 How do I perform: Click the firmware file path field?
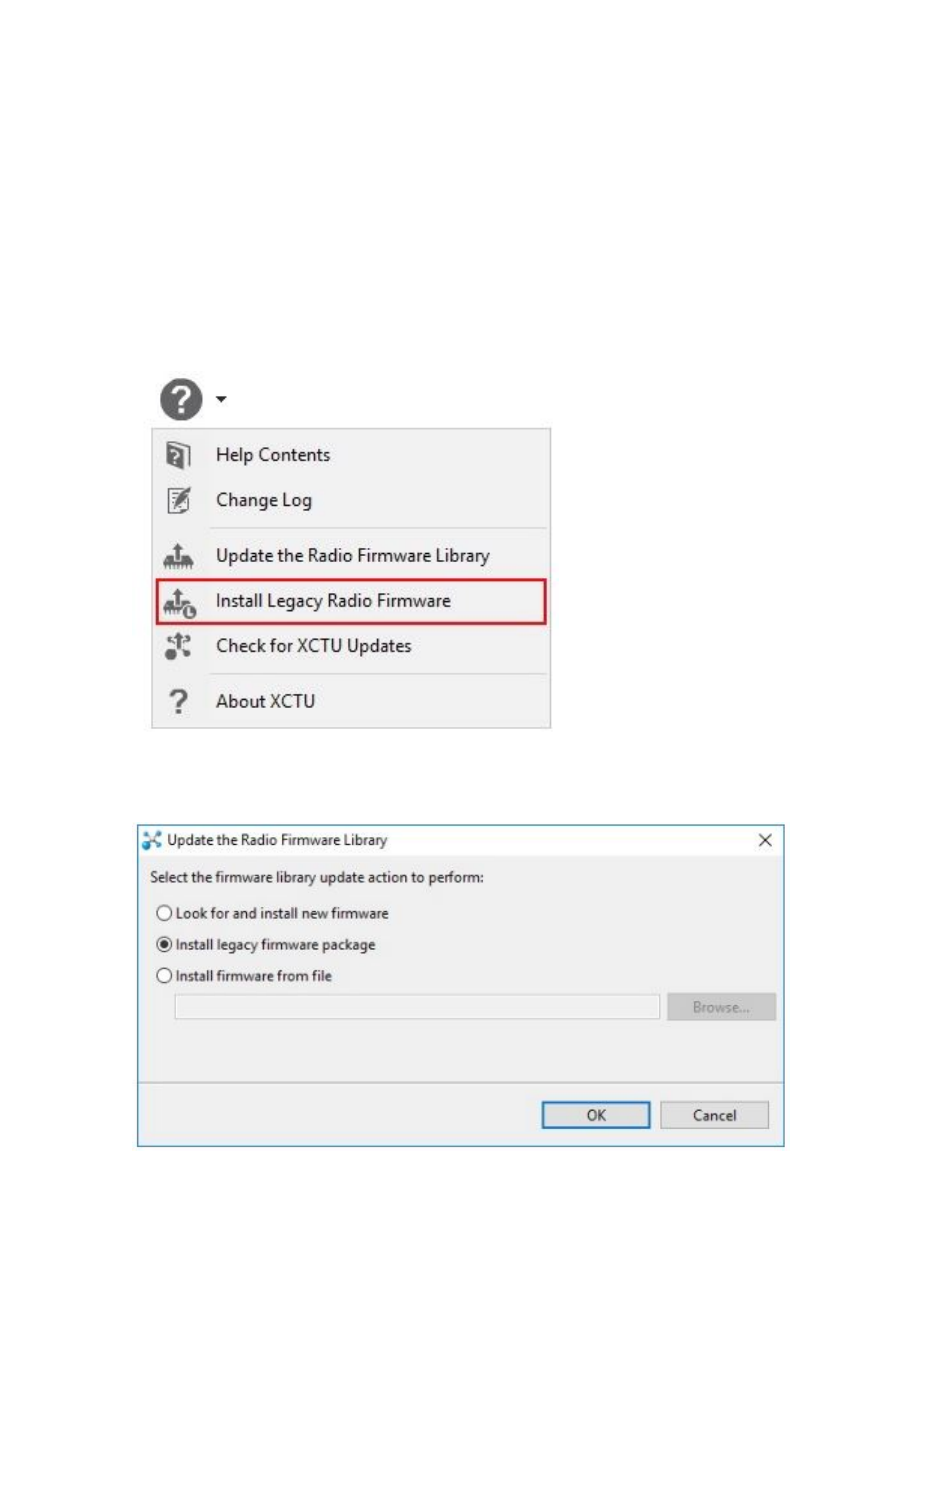(x=417, y=1007)
